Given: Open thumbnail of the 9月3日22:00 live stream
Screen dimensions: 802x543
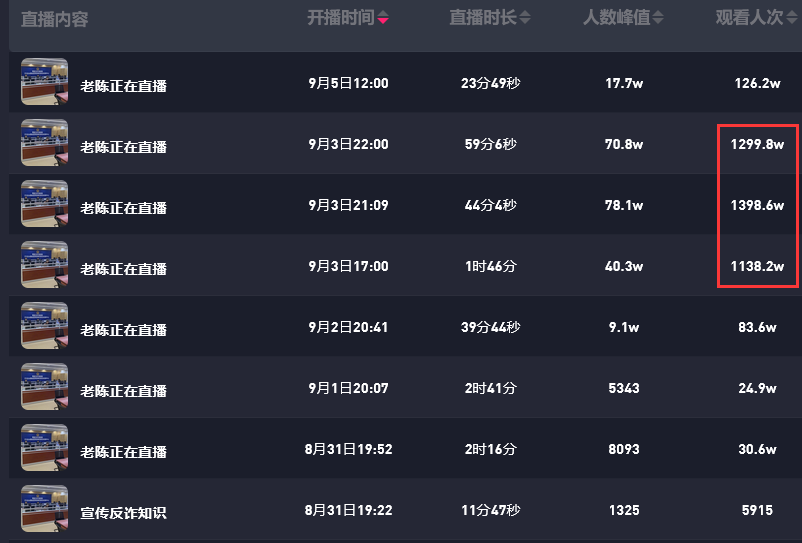Looking at the screenshot, I should point(44,143).
